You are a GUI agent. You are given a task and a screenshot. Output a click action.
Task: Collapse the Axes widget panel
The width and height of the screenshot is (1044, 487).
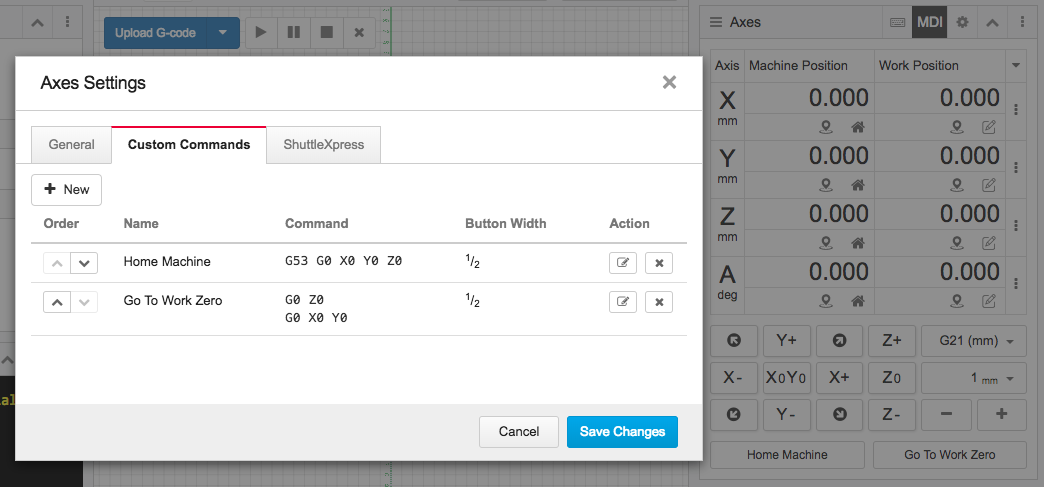click(991, 22)
